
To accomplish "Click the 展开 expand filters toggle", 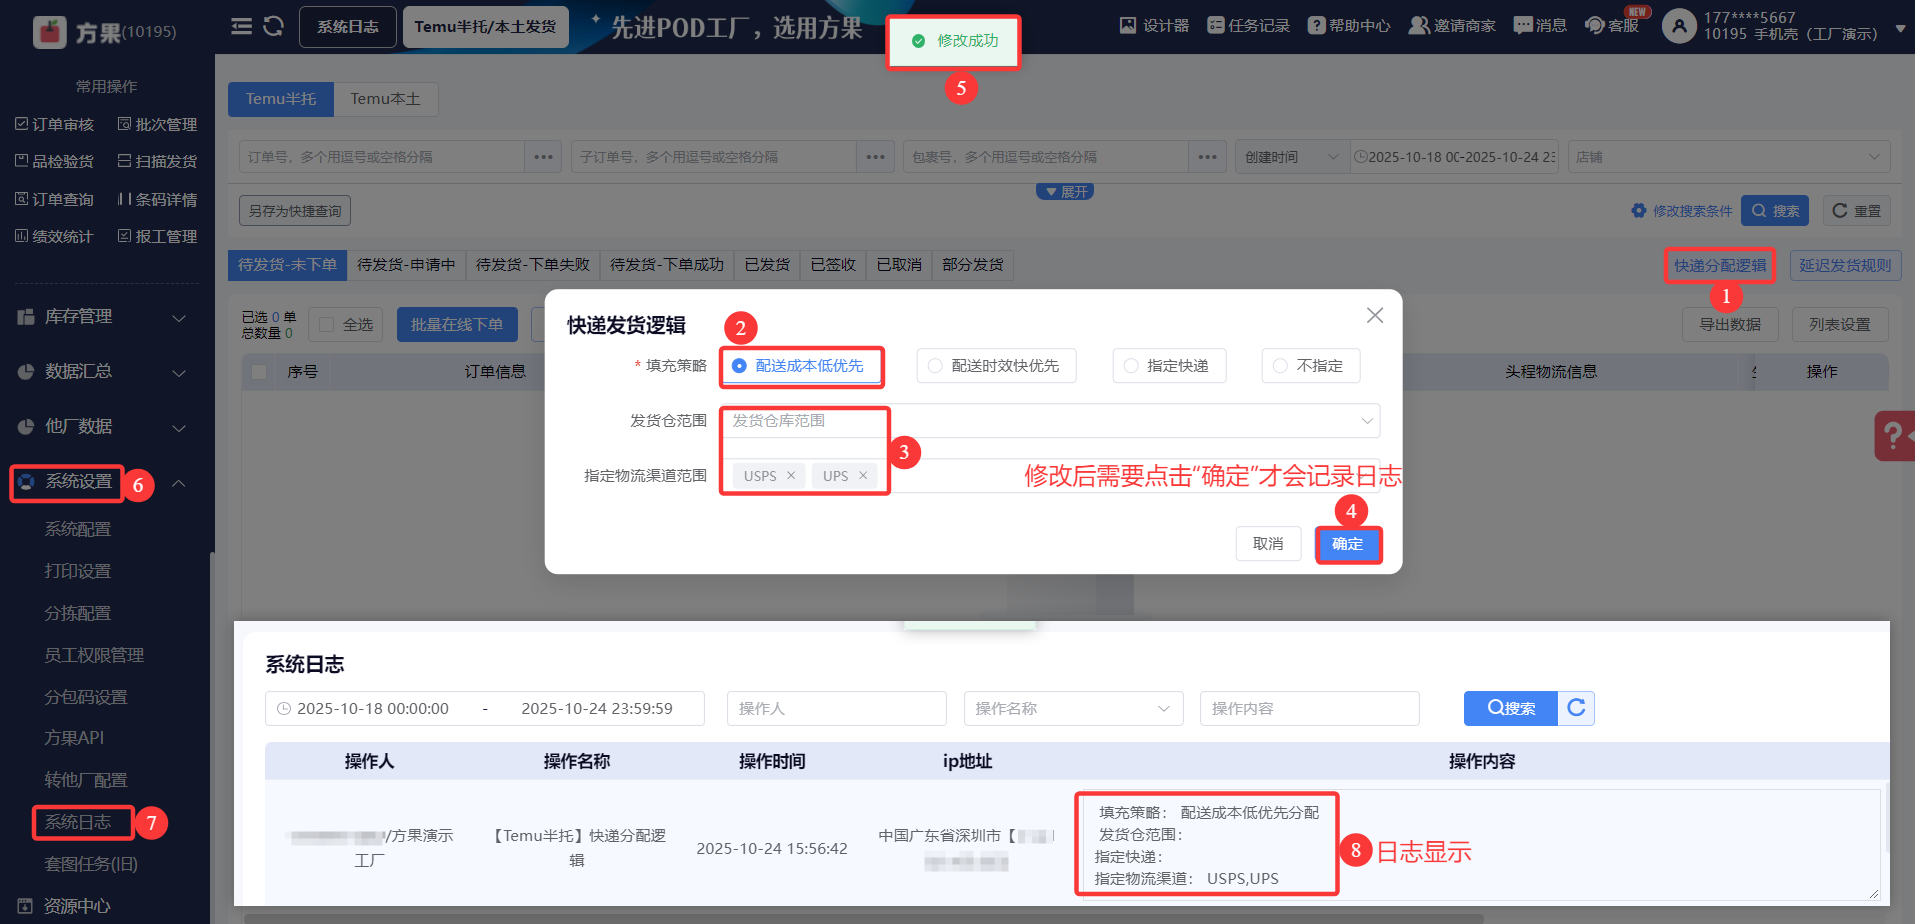I will point(1065,192).
